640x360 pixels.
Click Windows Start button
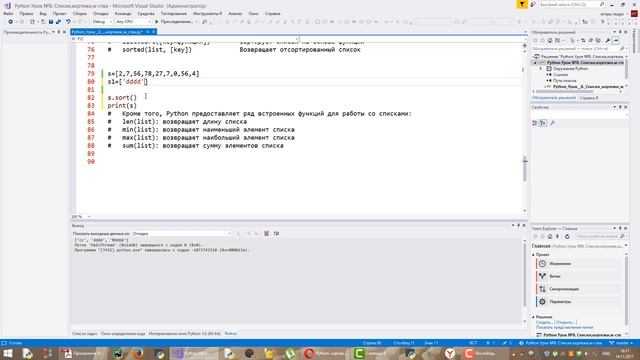pos(8,353)
